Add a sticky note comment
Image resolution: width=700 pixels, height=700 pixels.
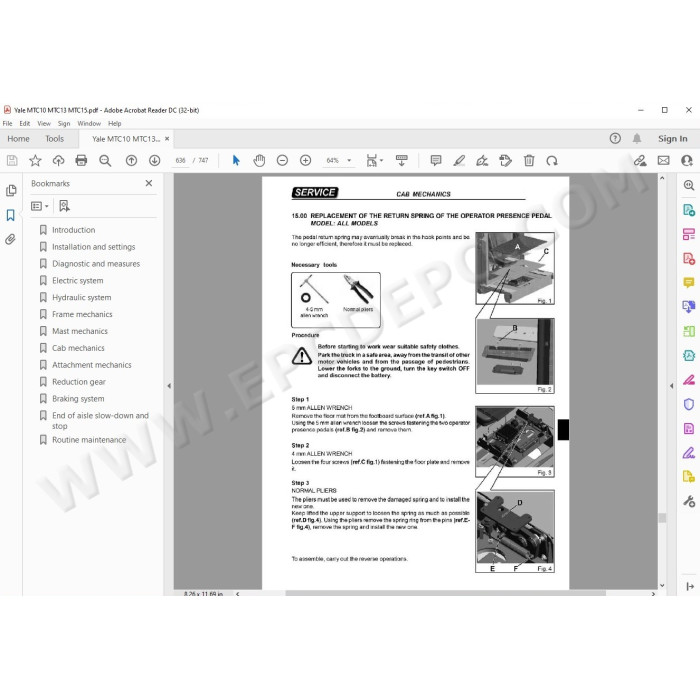pos(436,160)
